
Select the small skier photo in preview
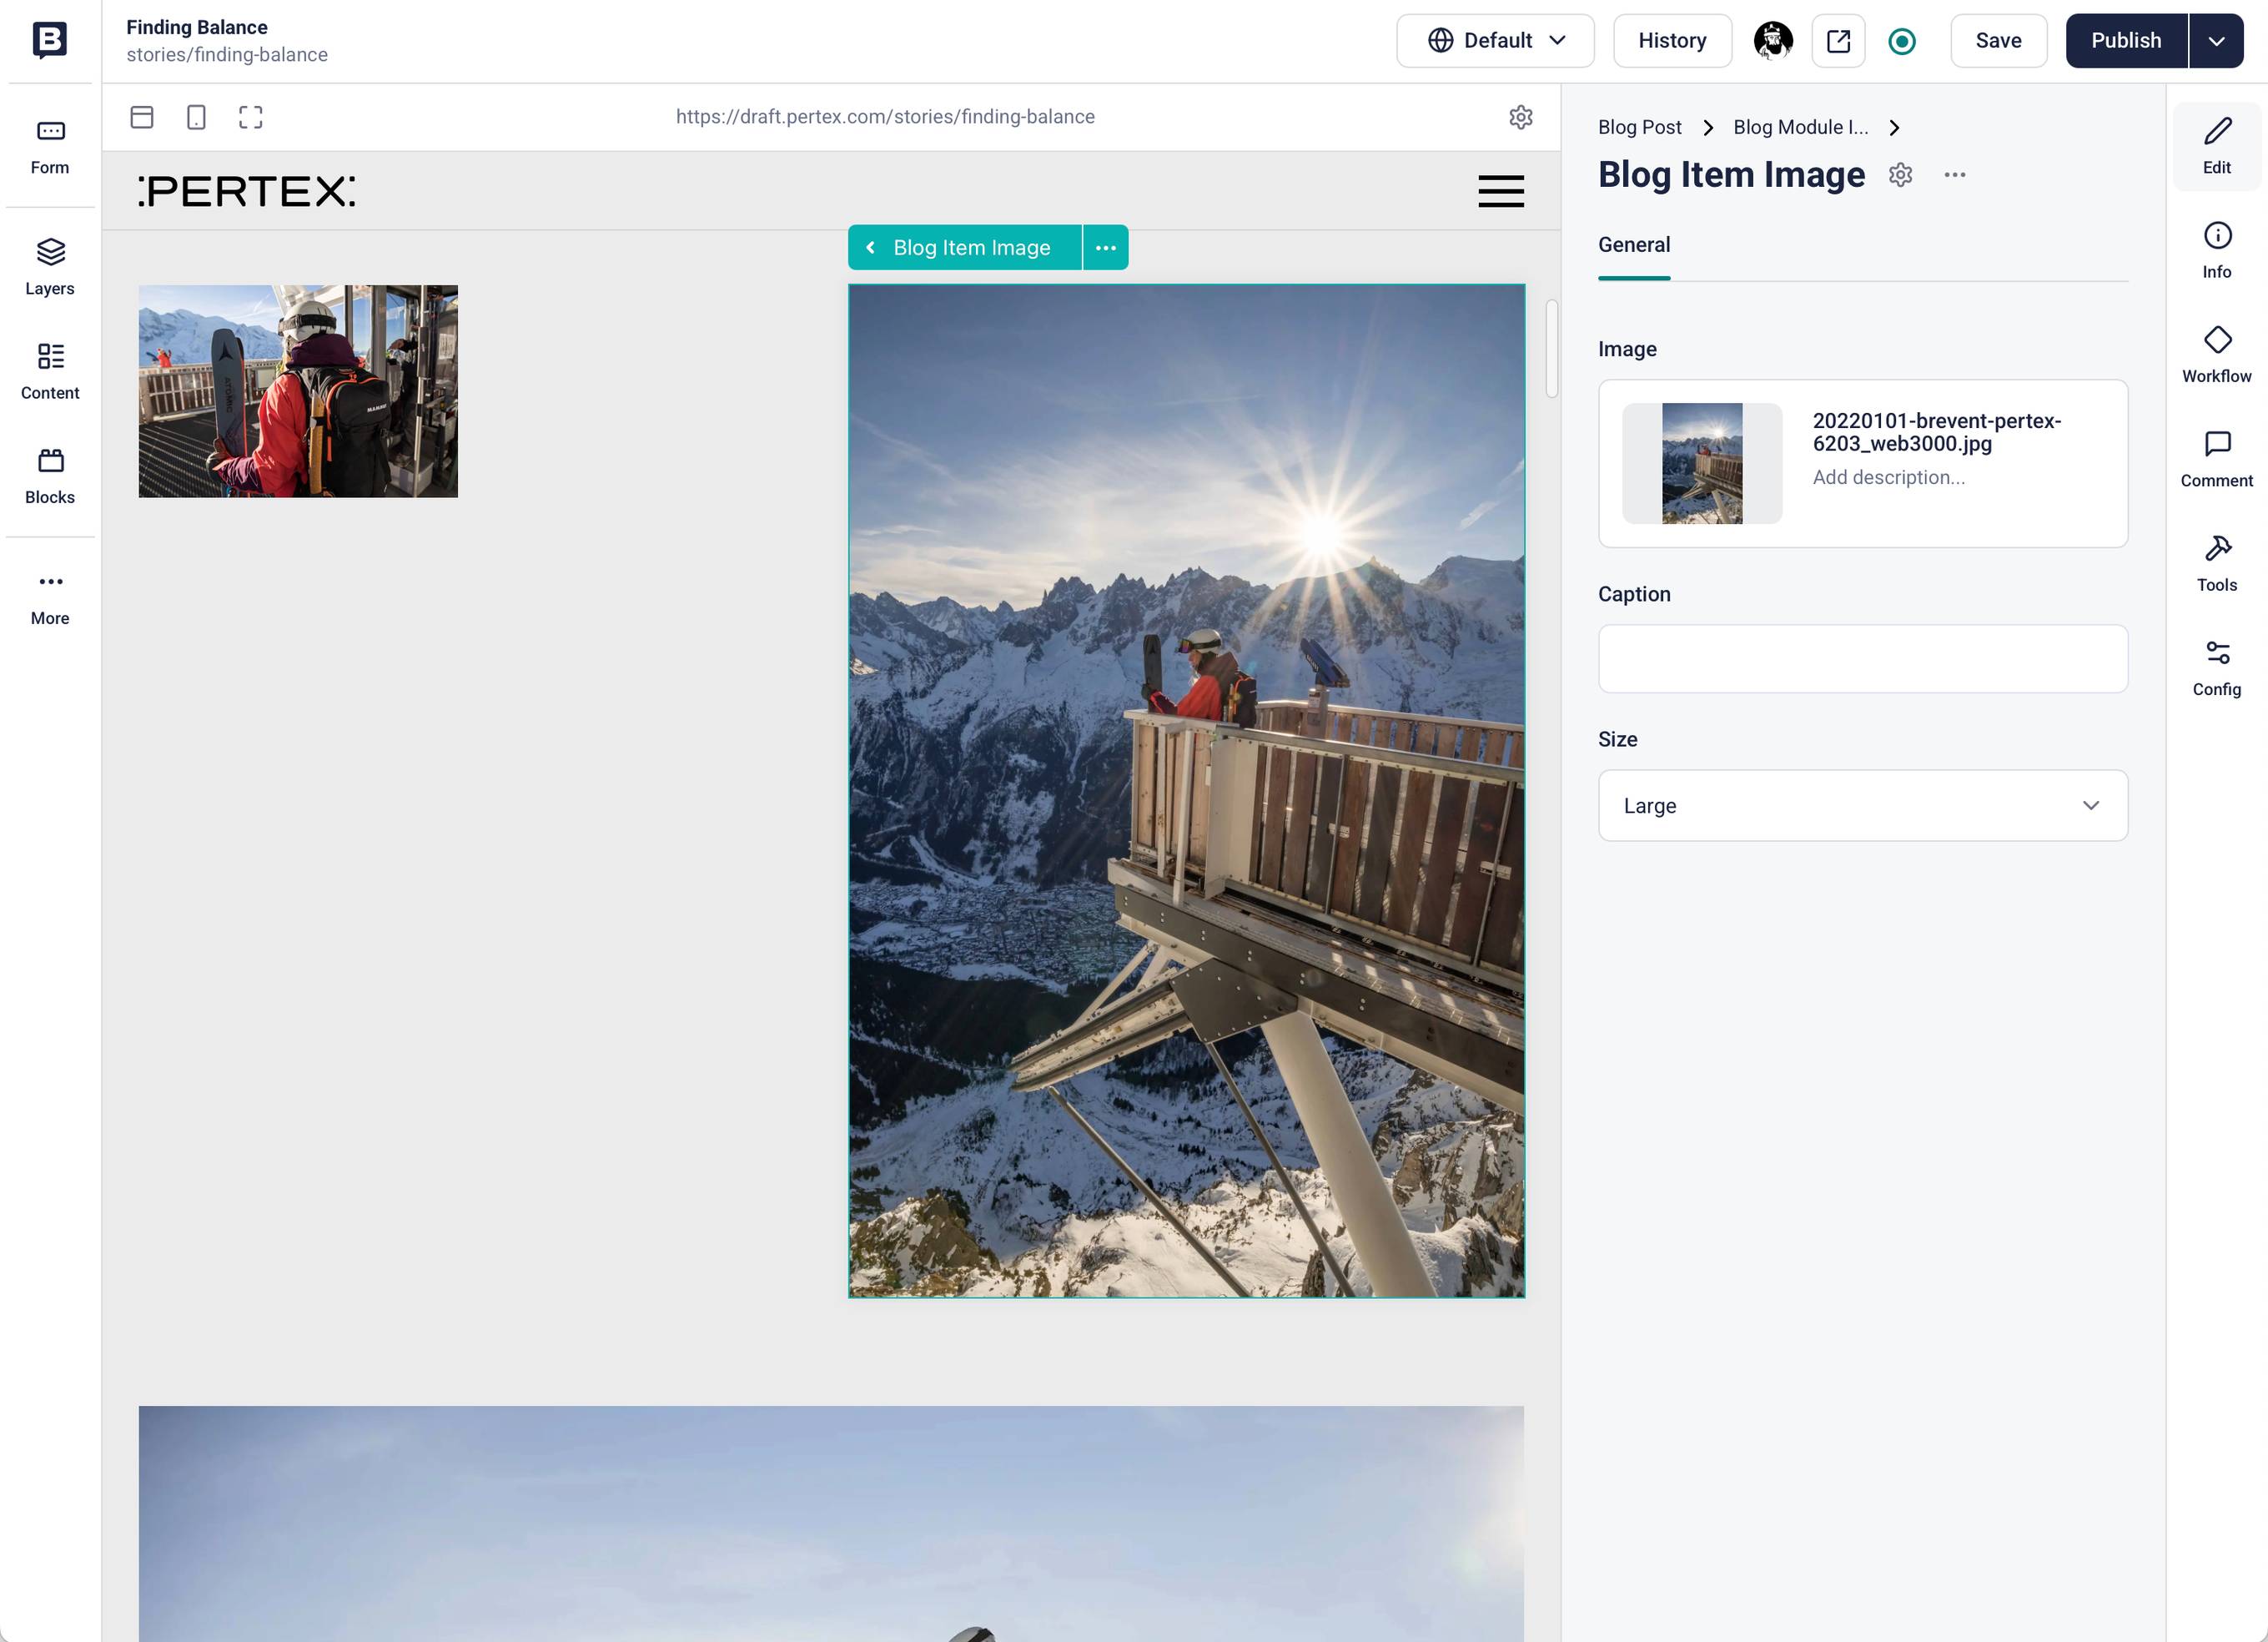point(298,391)
